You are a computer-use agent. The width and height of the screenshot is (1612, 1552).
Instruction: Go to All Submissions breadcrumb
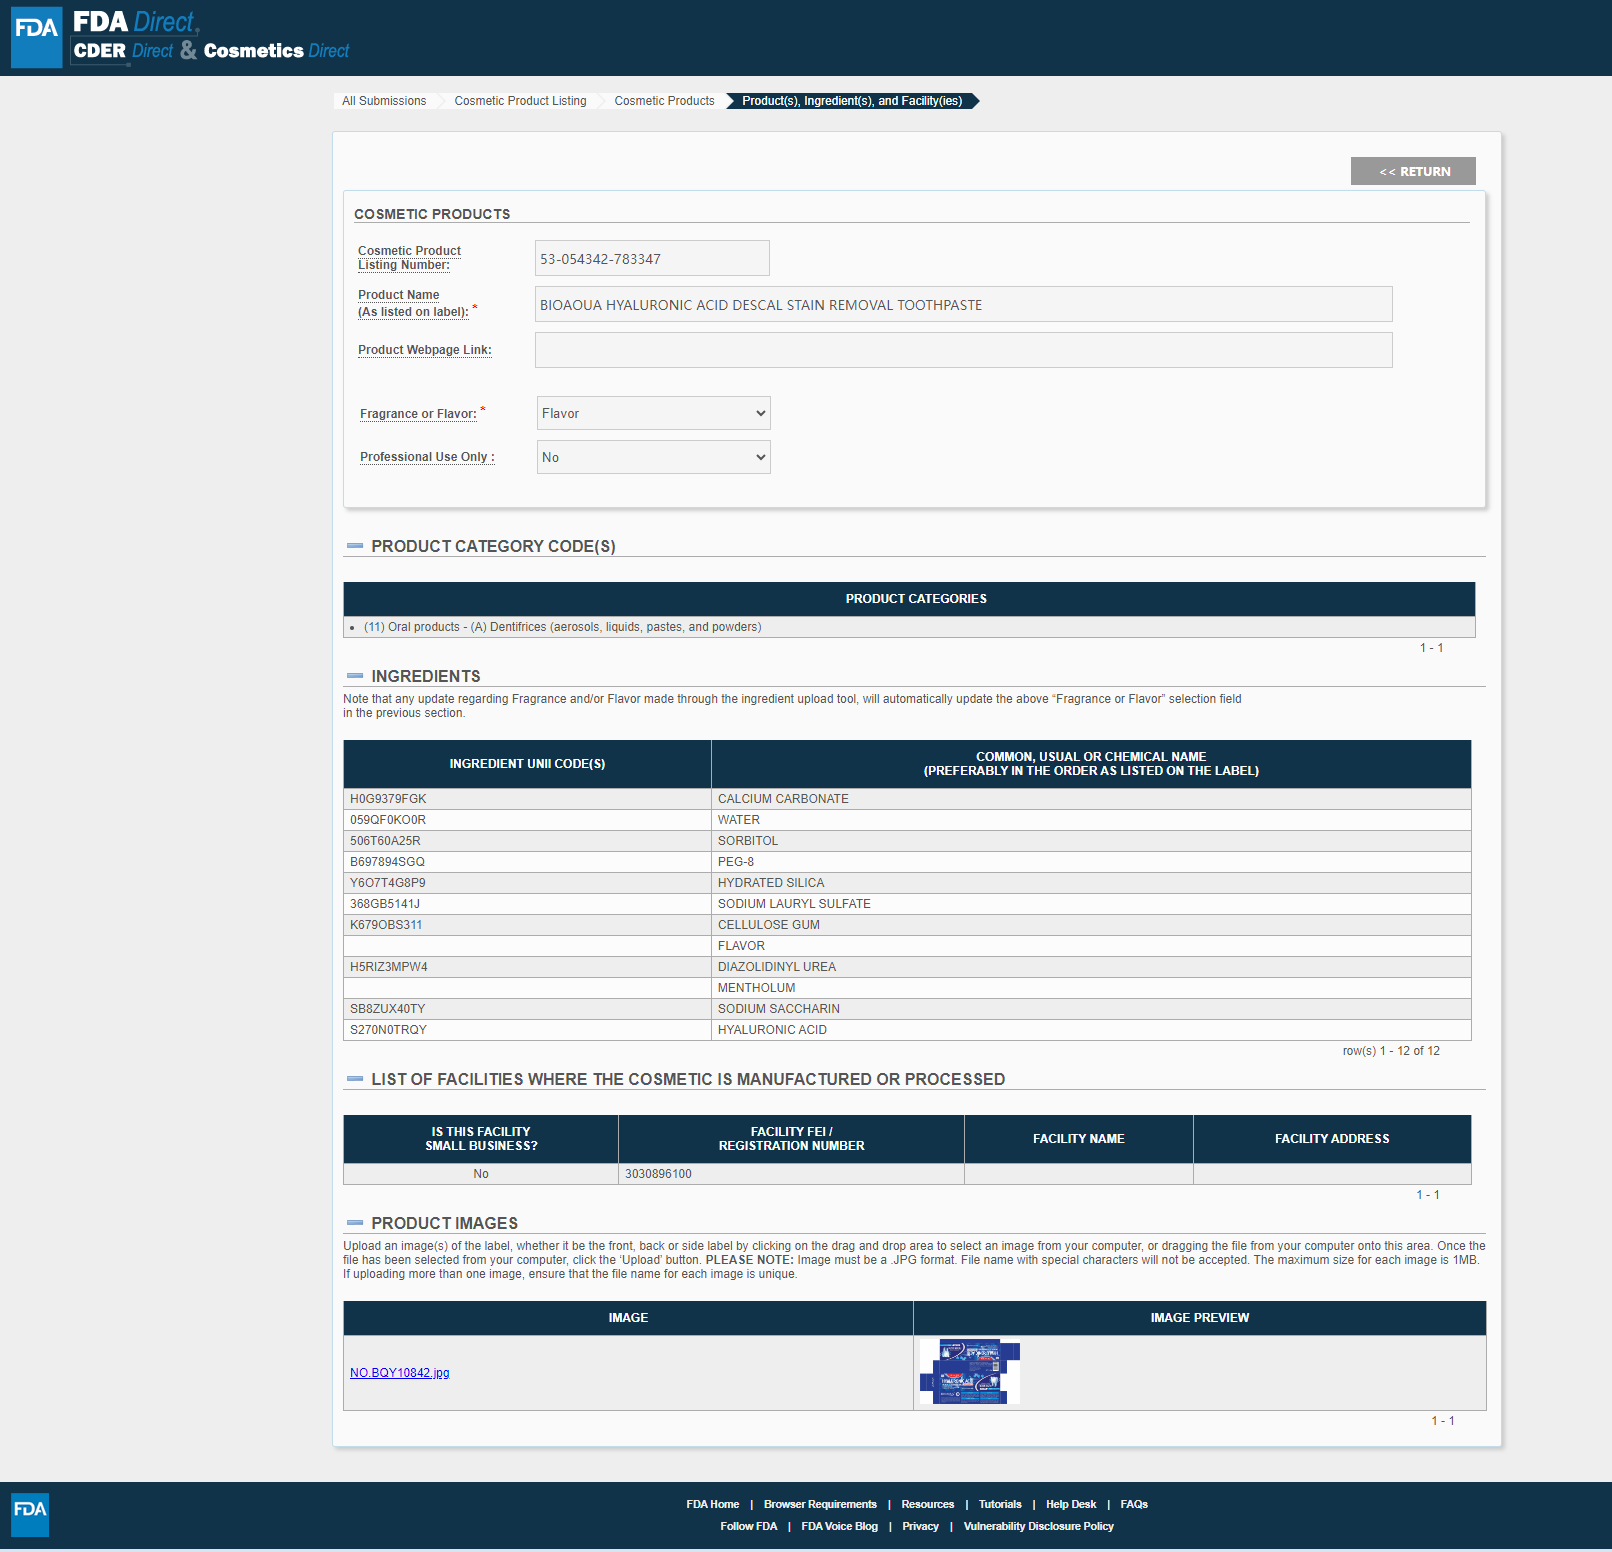pyautogui.click(x=384, y=101)
